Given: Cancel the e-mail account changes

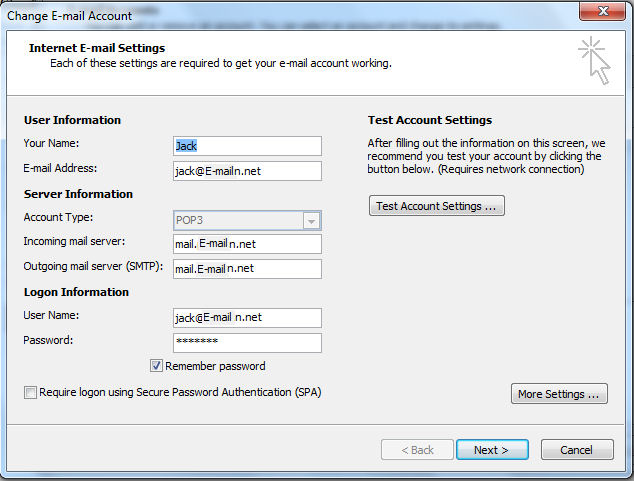Looking at the screenshot, I should coord(577,450).
